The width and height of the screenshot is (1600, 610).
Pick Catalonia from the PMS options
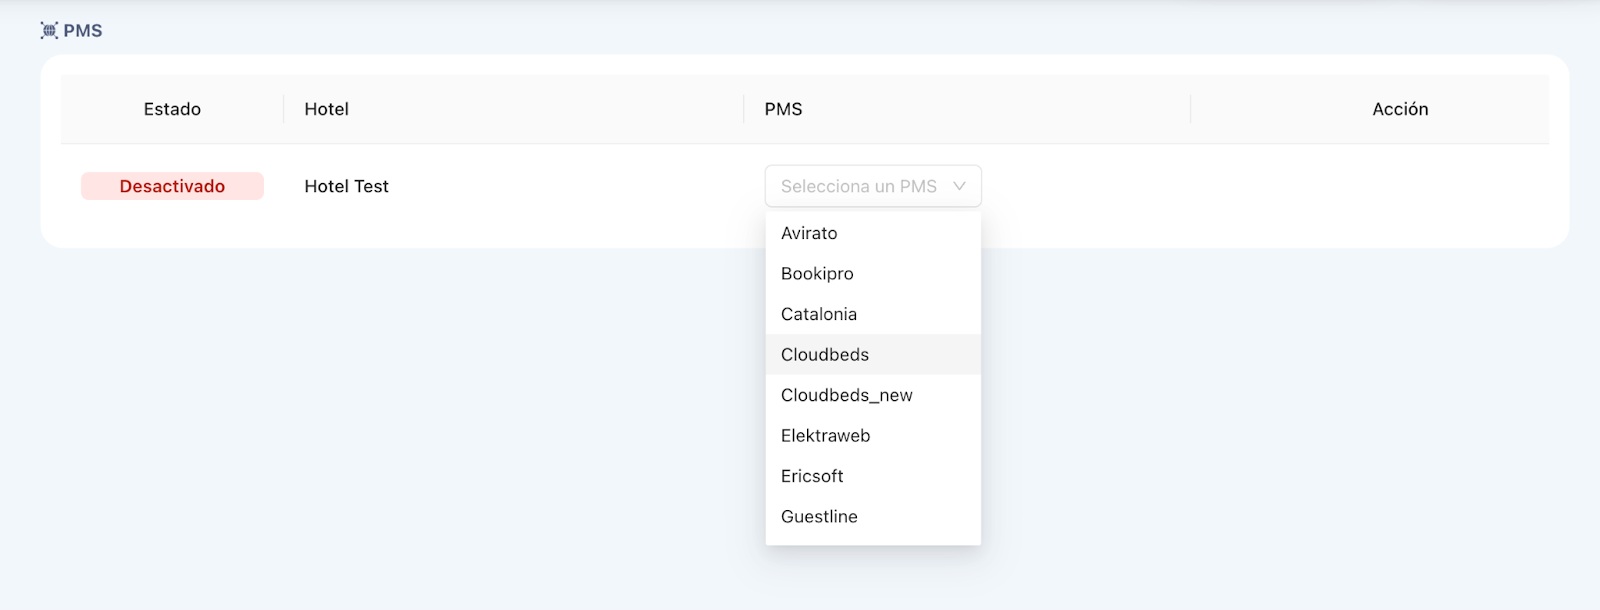pos(873,314)
